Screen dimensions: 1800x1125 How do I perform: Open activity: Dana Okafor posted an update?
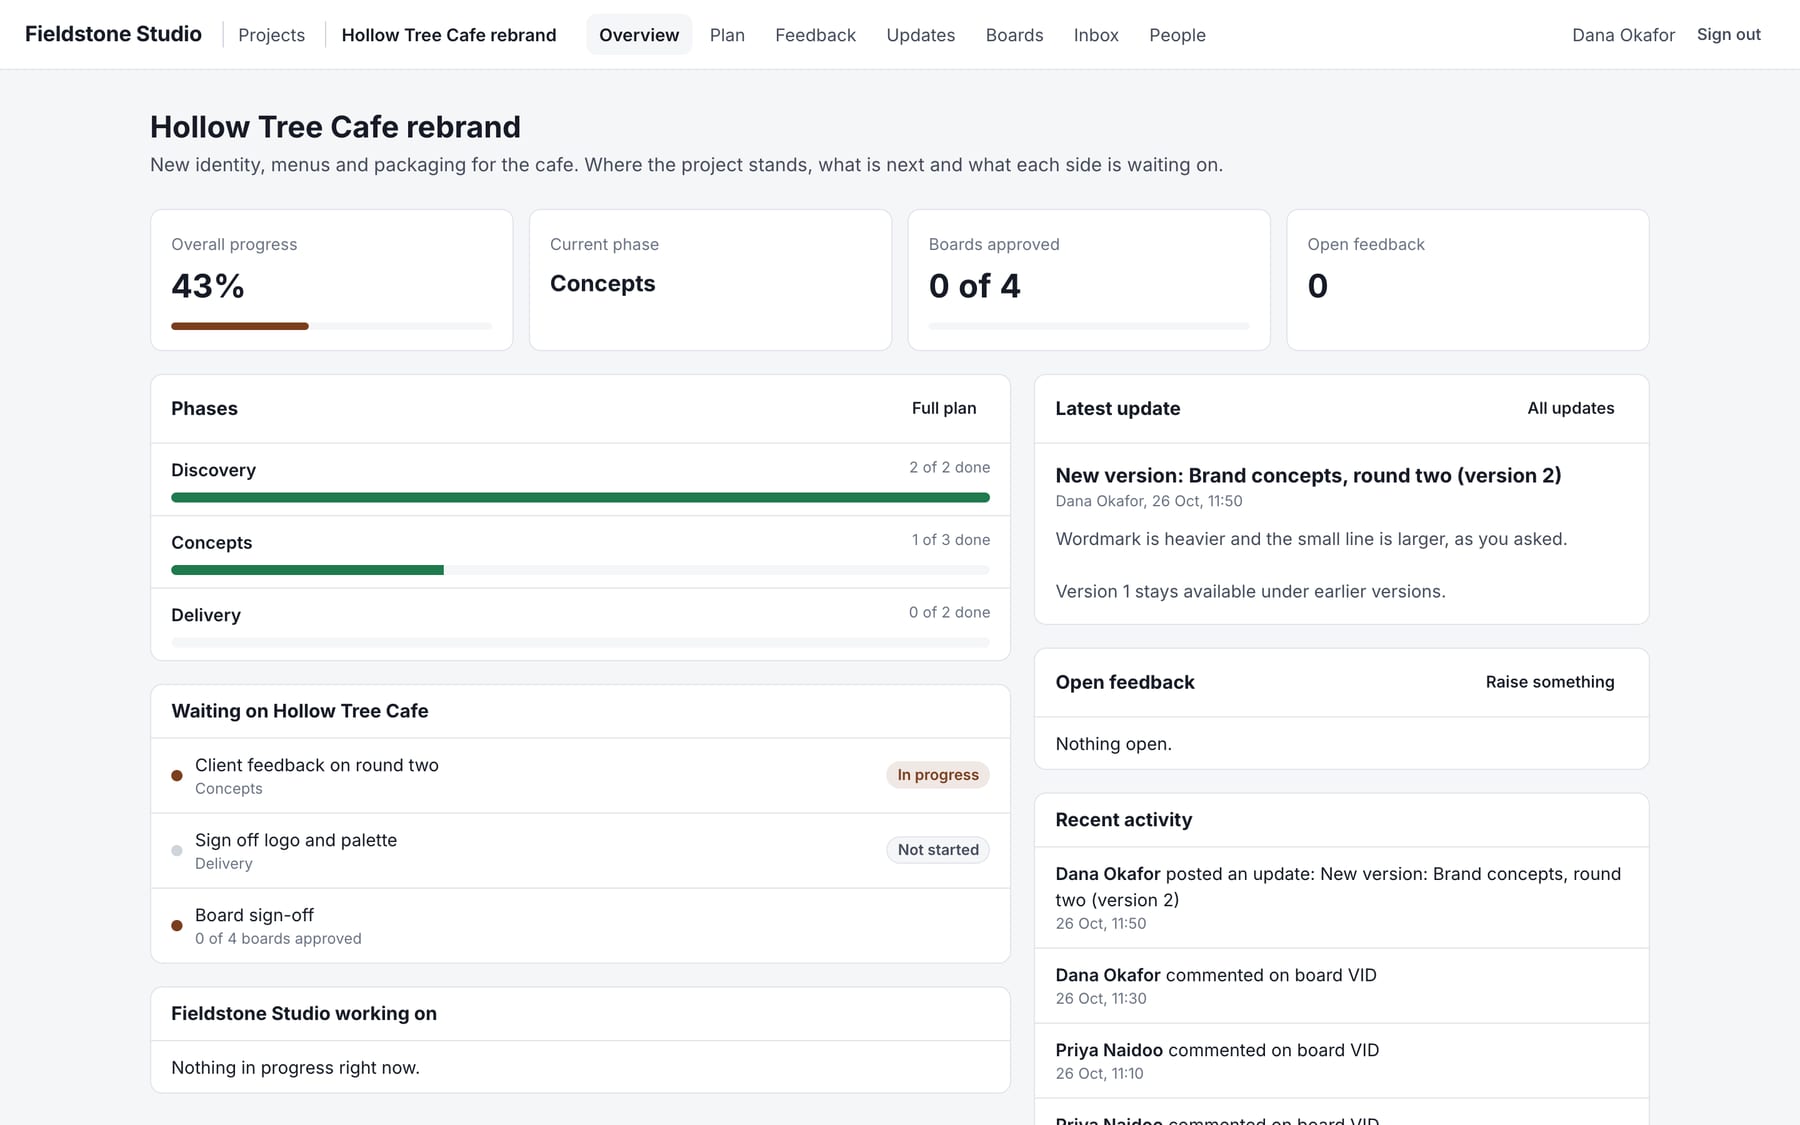(1341, 897)
